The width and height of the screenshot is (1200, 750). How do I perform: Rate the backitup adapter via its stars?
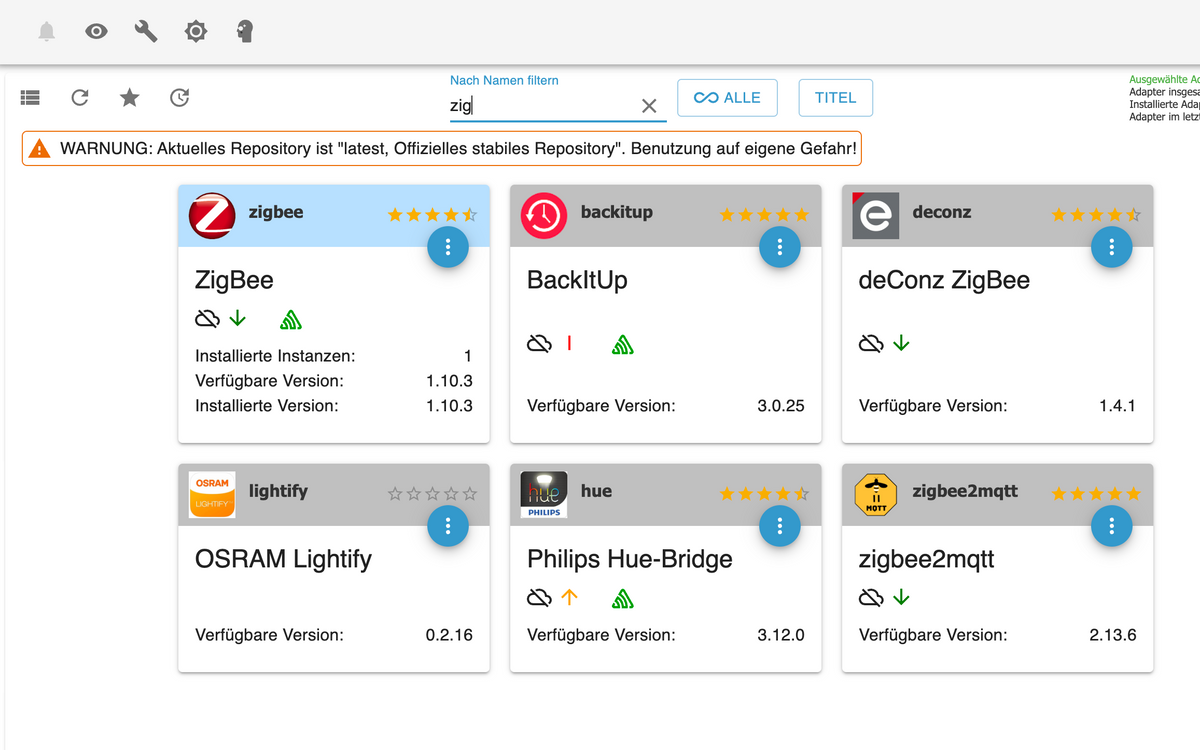click(765, 214)
